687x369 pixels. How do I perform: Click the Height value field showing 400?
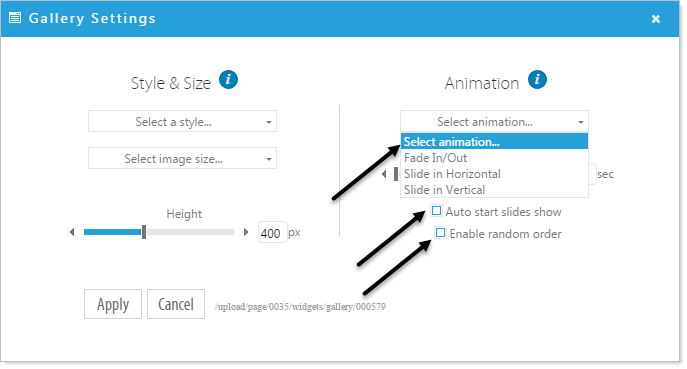point(272,233)
